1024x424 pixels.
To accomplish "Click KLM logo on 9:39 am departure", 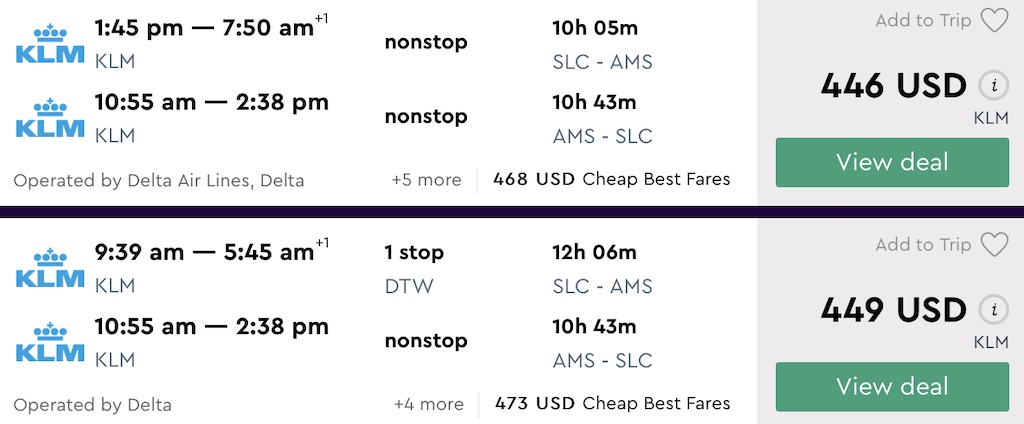I will [50, 267].
